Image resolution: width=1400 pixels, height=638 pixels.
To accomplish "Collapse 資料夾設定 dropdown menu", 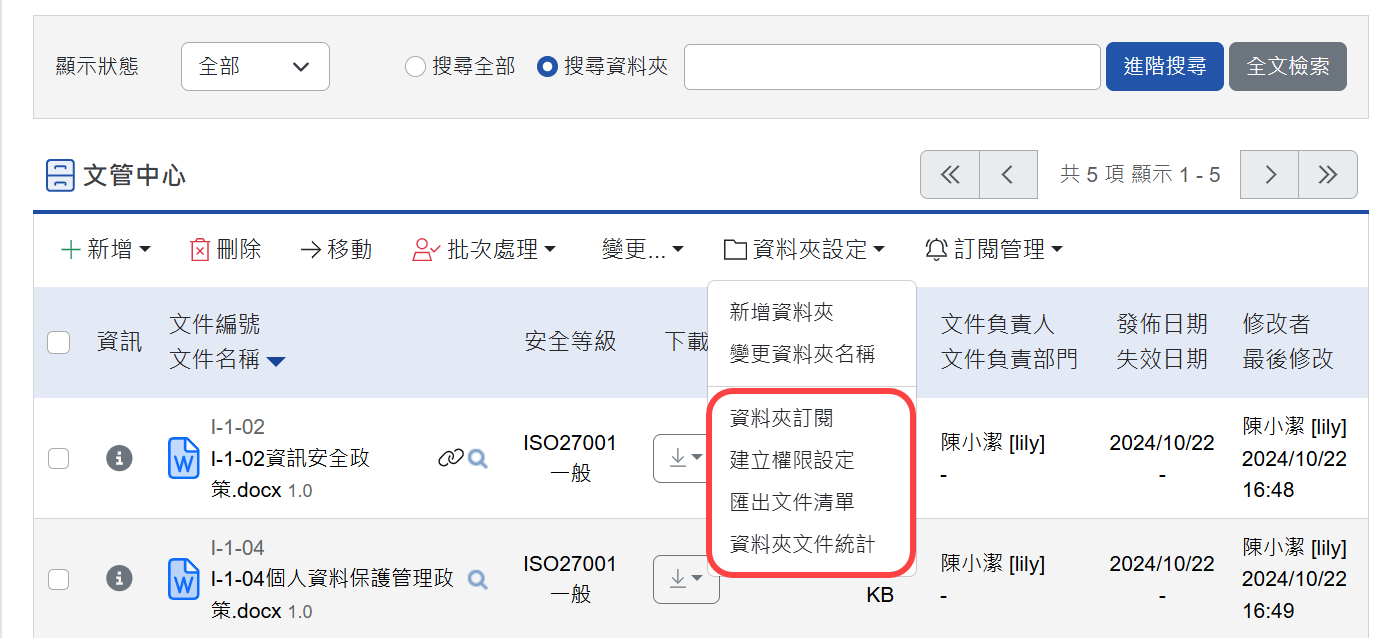I will [x=804, y=249].
